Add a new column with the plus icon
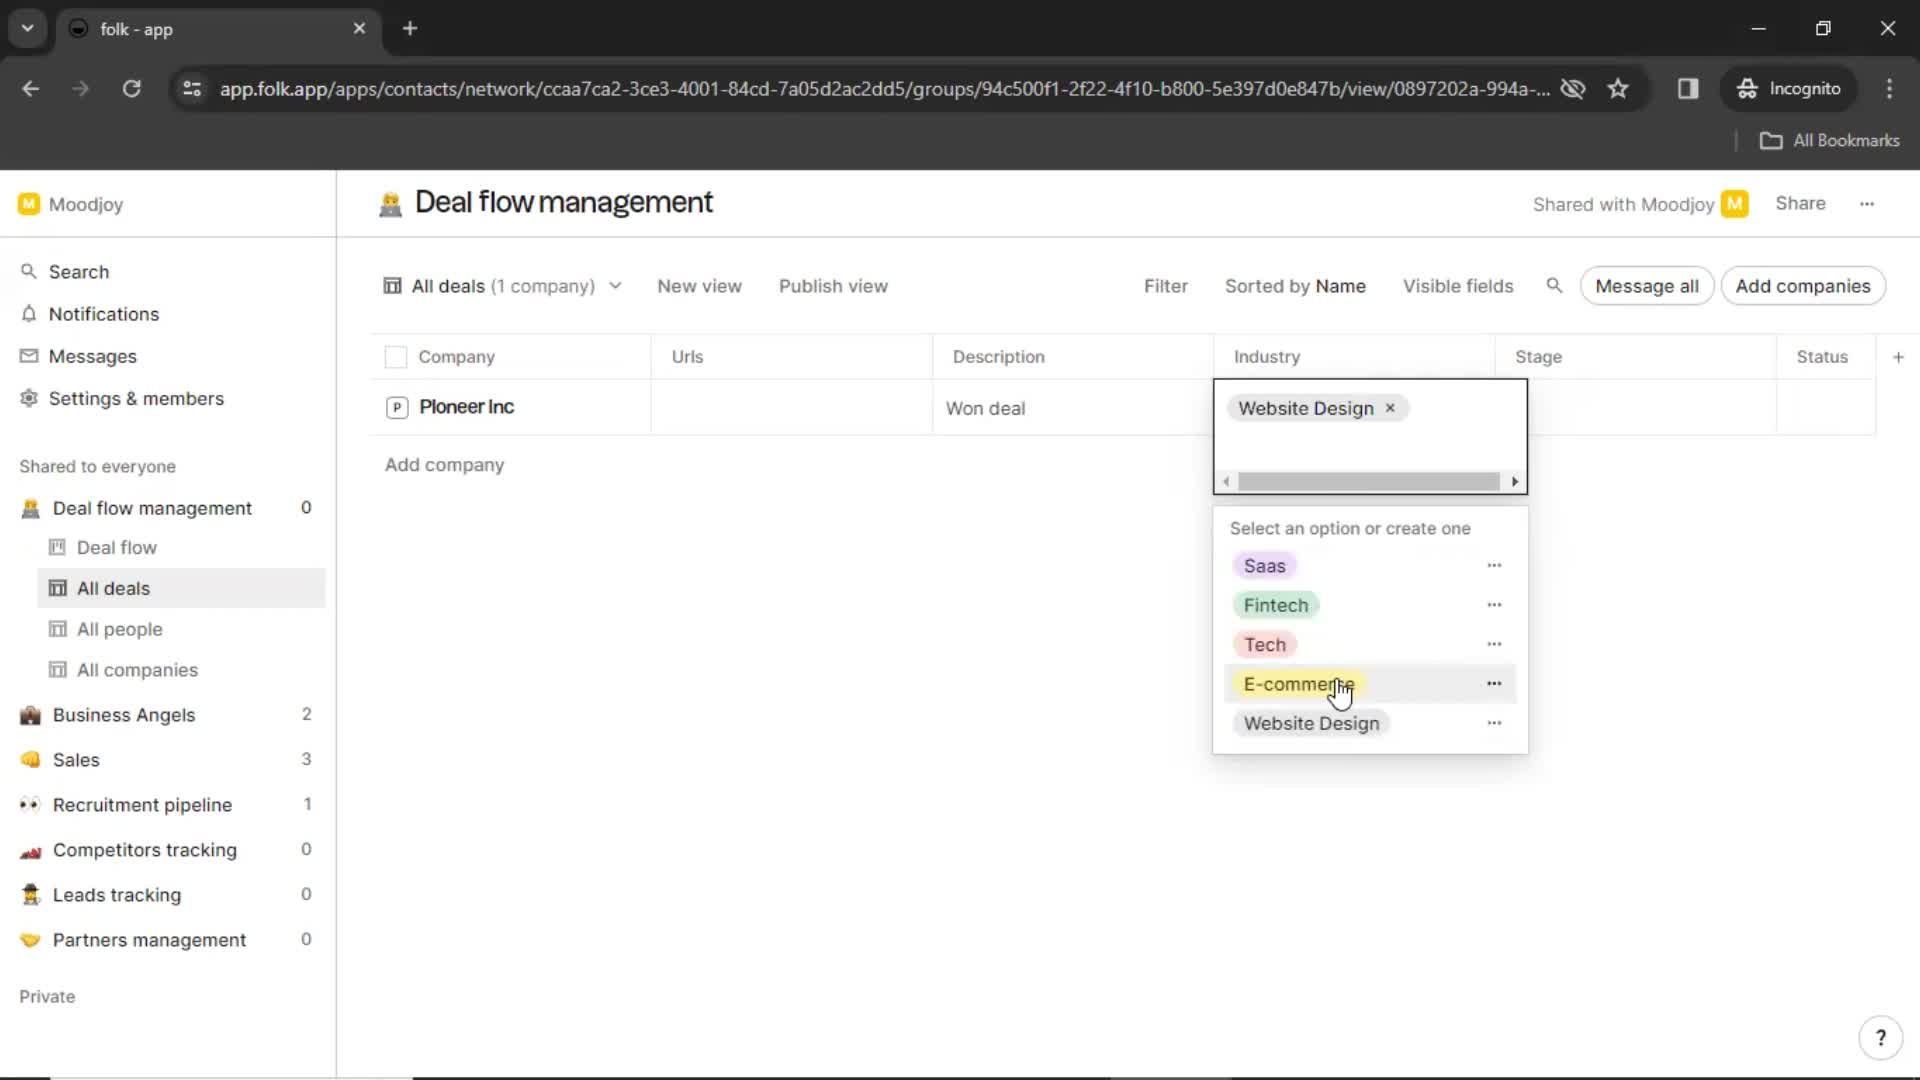1920x1080 pixels. (1898, 357)
